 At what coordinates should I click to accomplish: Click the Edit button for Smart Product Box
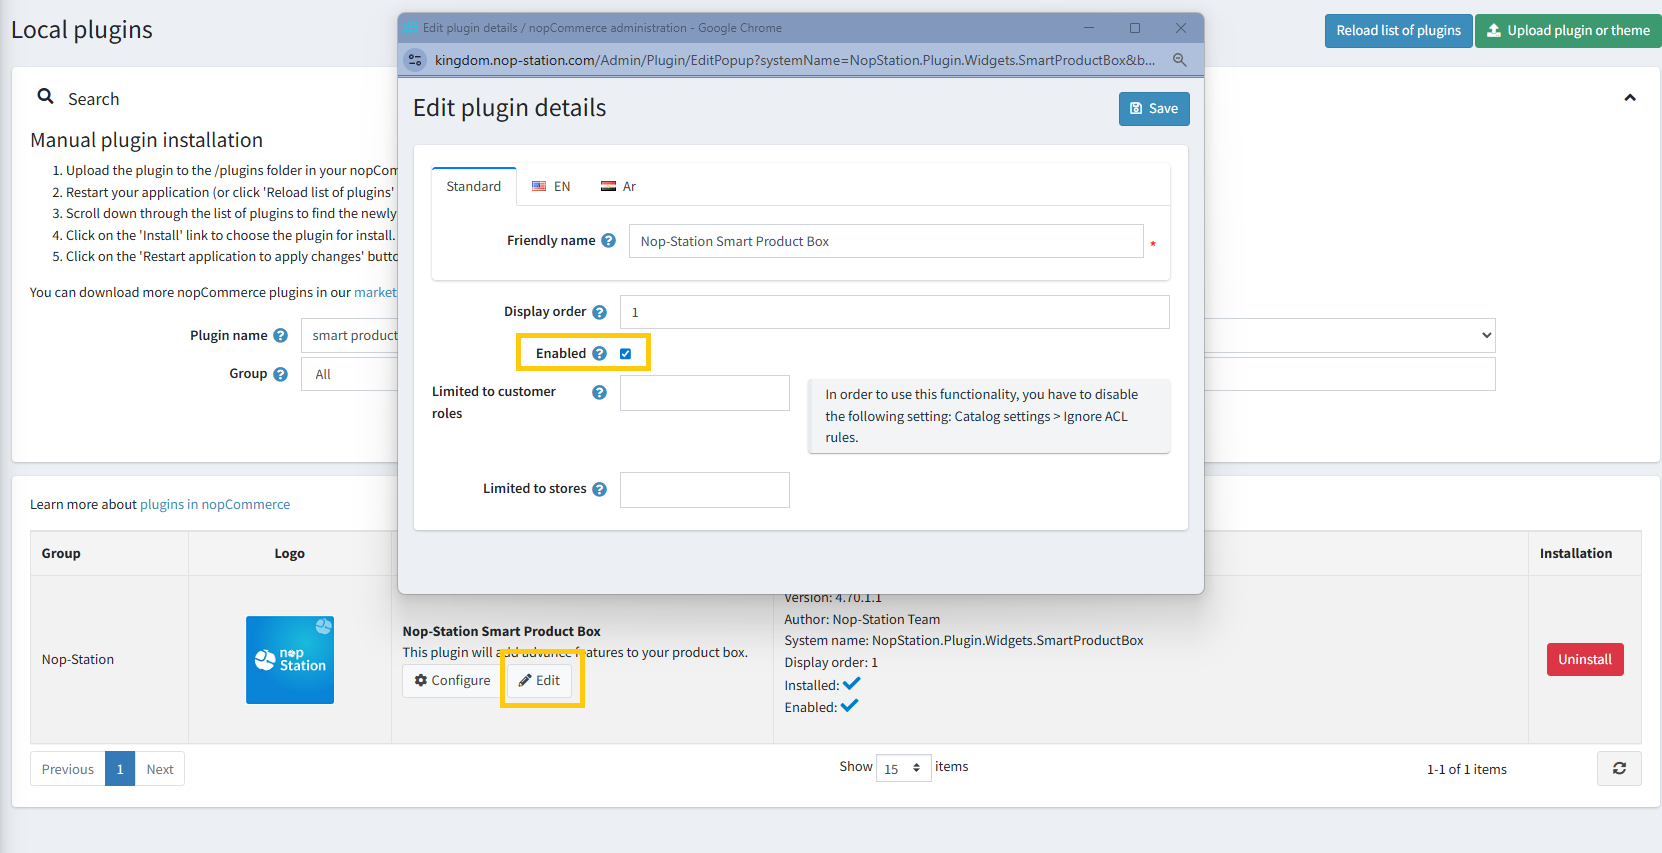coord(539,681)
